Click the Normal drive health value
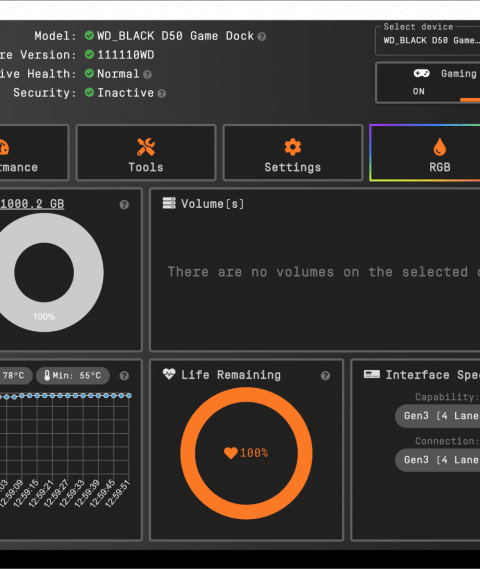 118,74
